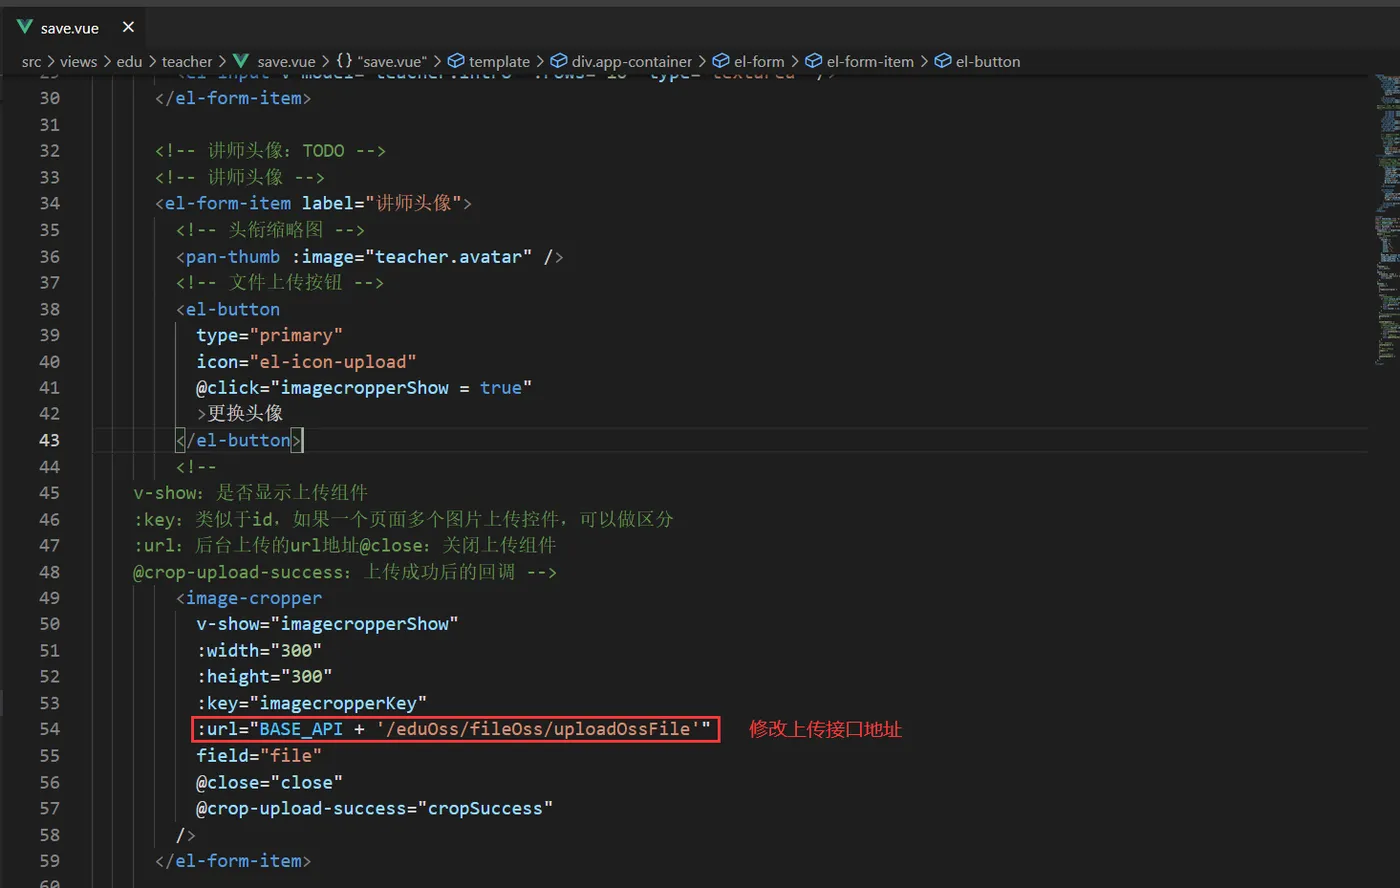Image resolution: width=1400 pixels, height=888 pixels.
Task: Click the closing </el-button> tag
Action: (x=239, y=441)
